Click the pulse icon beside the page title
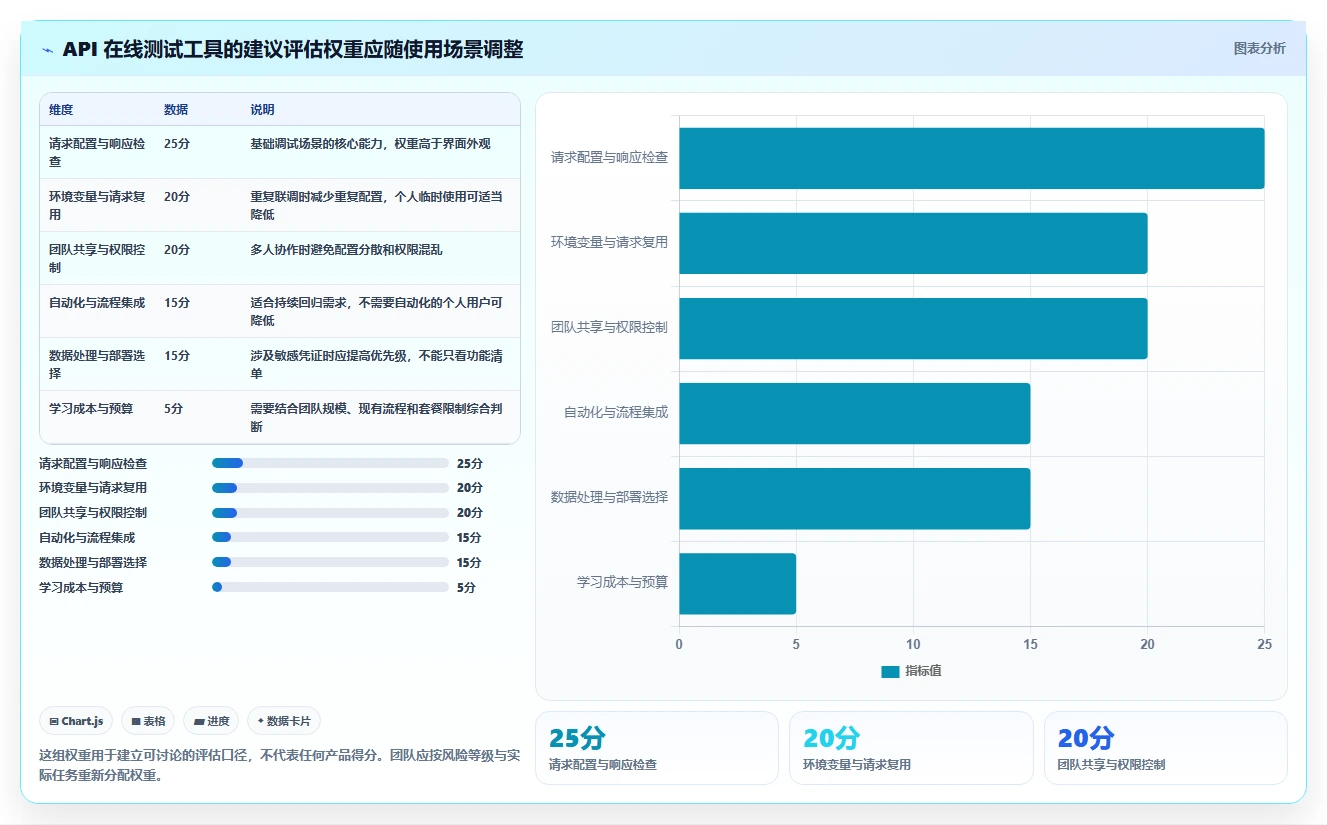 pyautogui.click(x=48, y=50)
